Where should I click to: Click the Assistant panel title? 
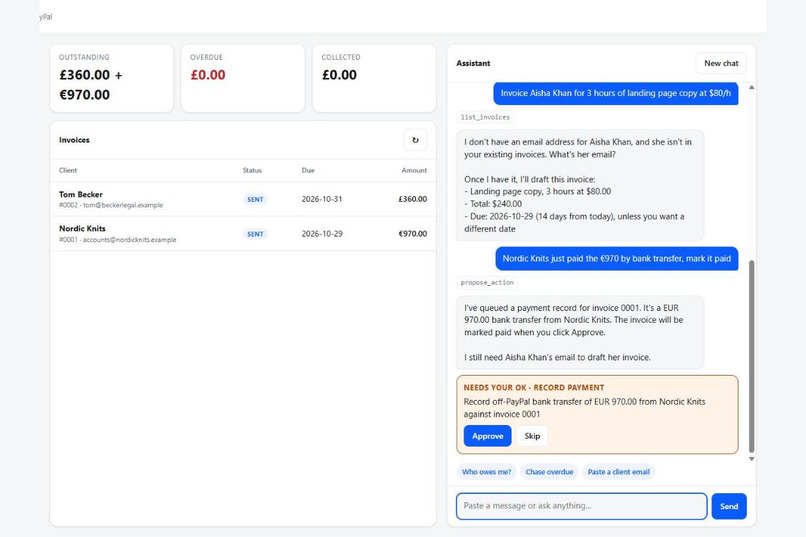point(473,63)
